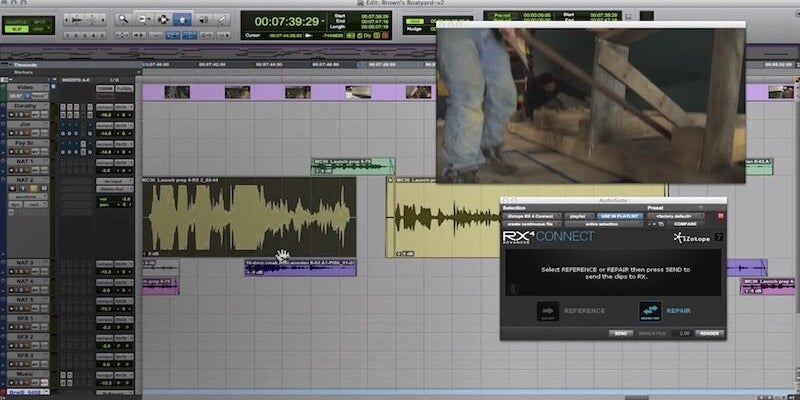Click the REFERENCE arrow icon
The height and width of the screenshot is (400, 800).
click(x=549, y=310)
